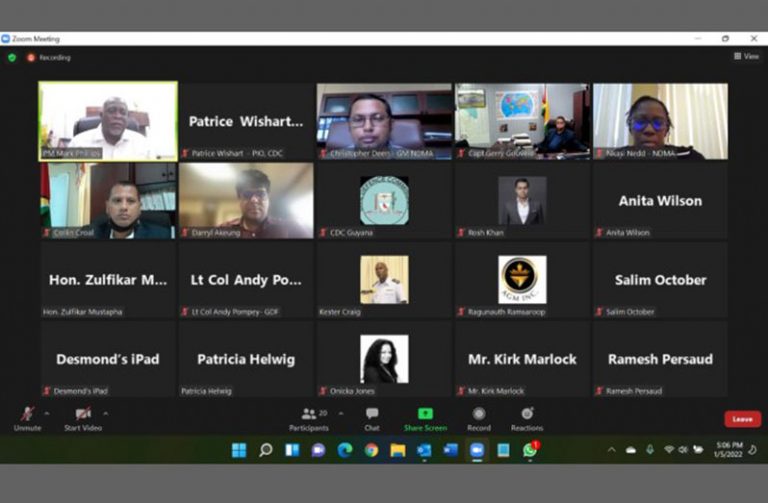Open Outlook from the taskbar
The height and width of the screenshot is (503, 768).
(424, 450)
